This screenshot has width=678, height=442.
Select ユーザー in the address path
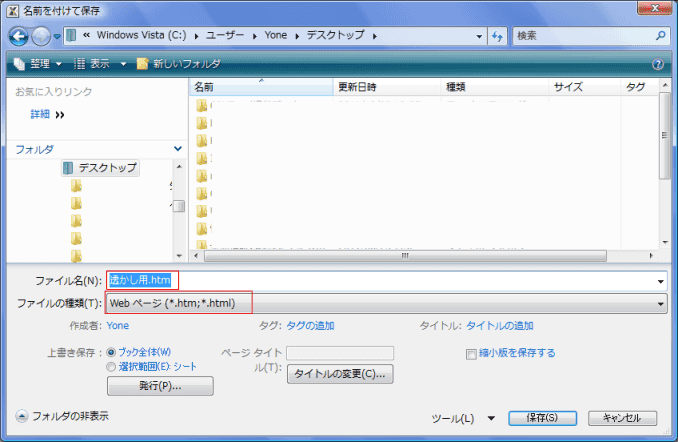[x=225, y=35]
